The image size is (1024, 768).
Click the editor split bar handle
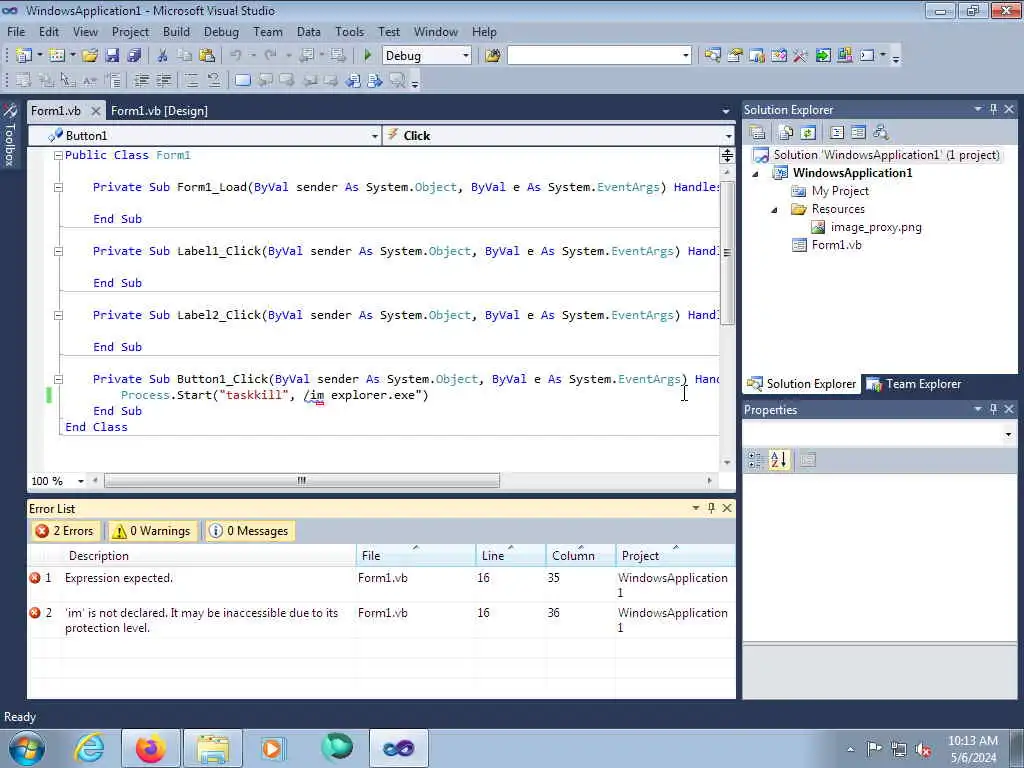point(727,155)
